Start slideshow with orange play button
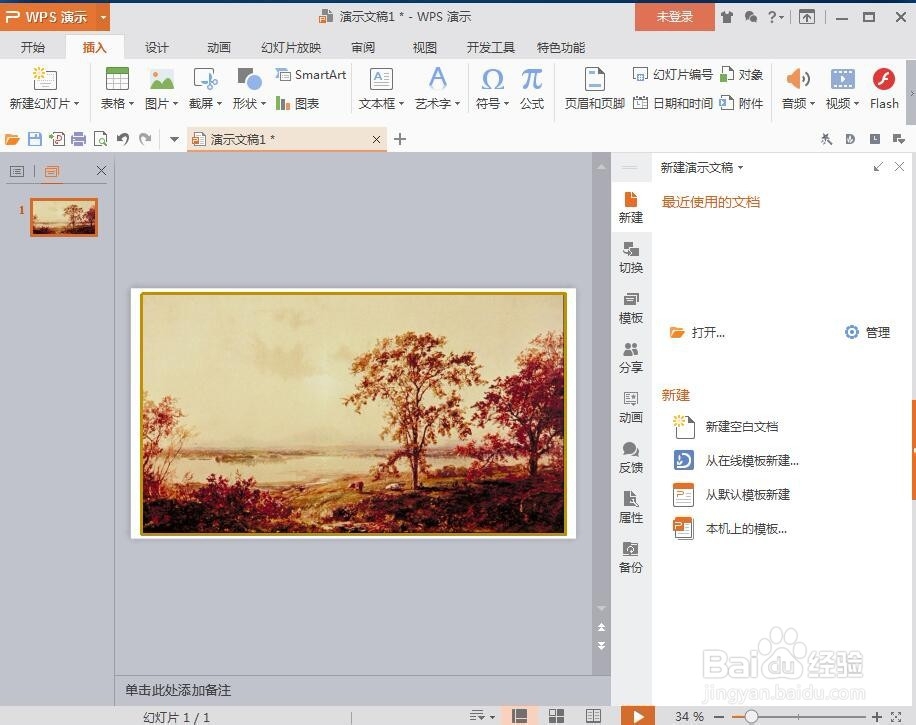 (638, 716)
